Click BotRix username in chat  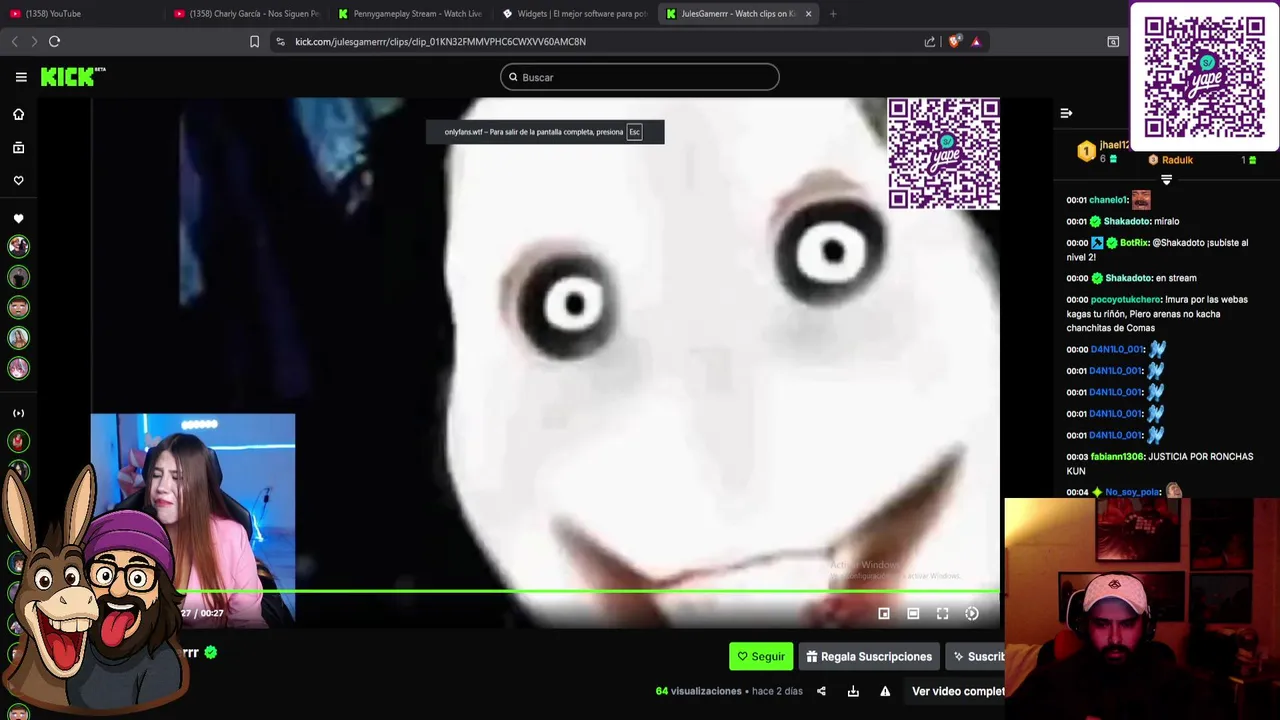coord(1134,243)
